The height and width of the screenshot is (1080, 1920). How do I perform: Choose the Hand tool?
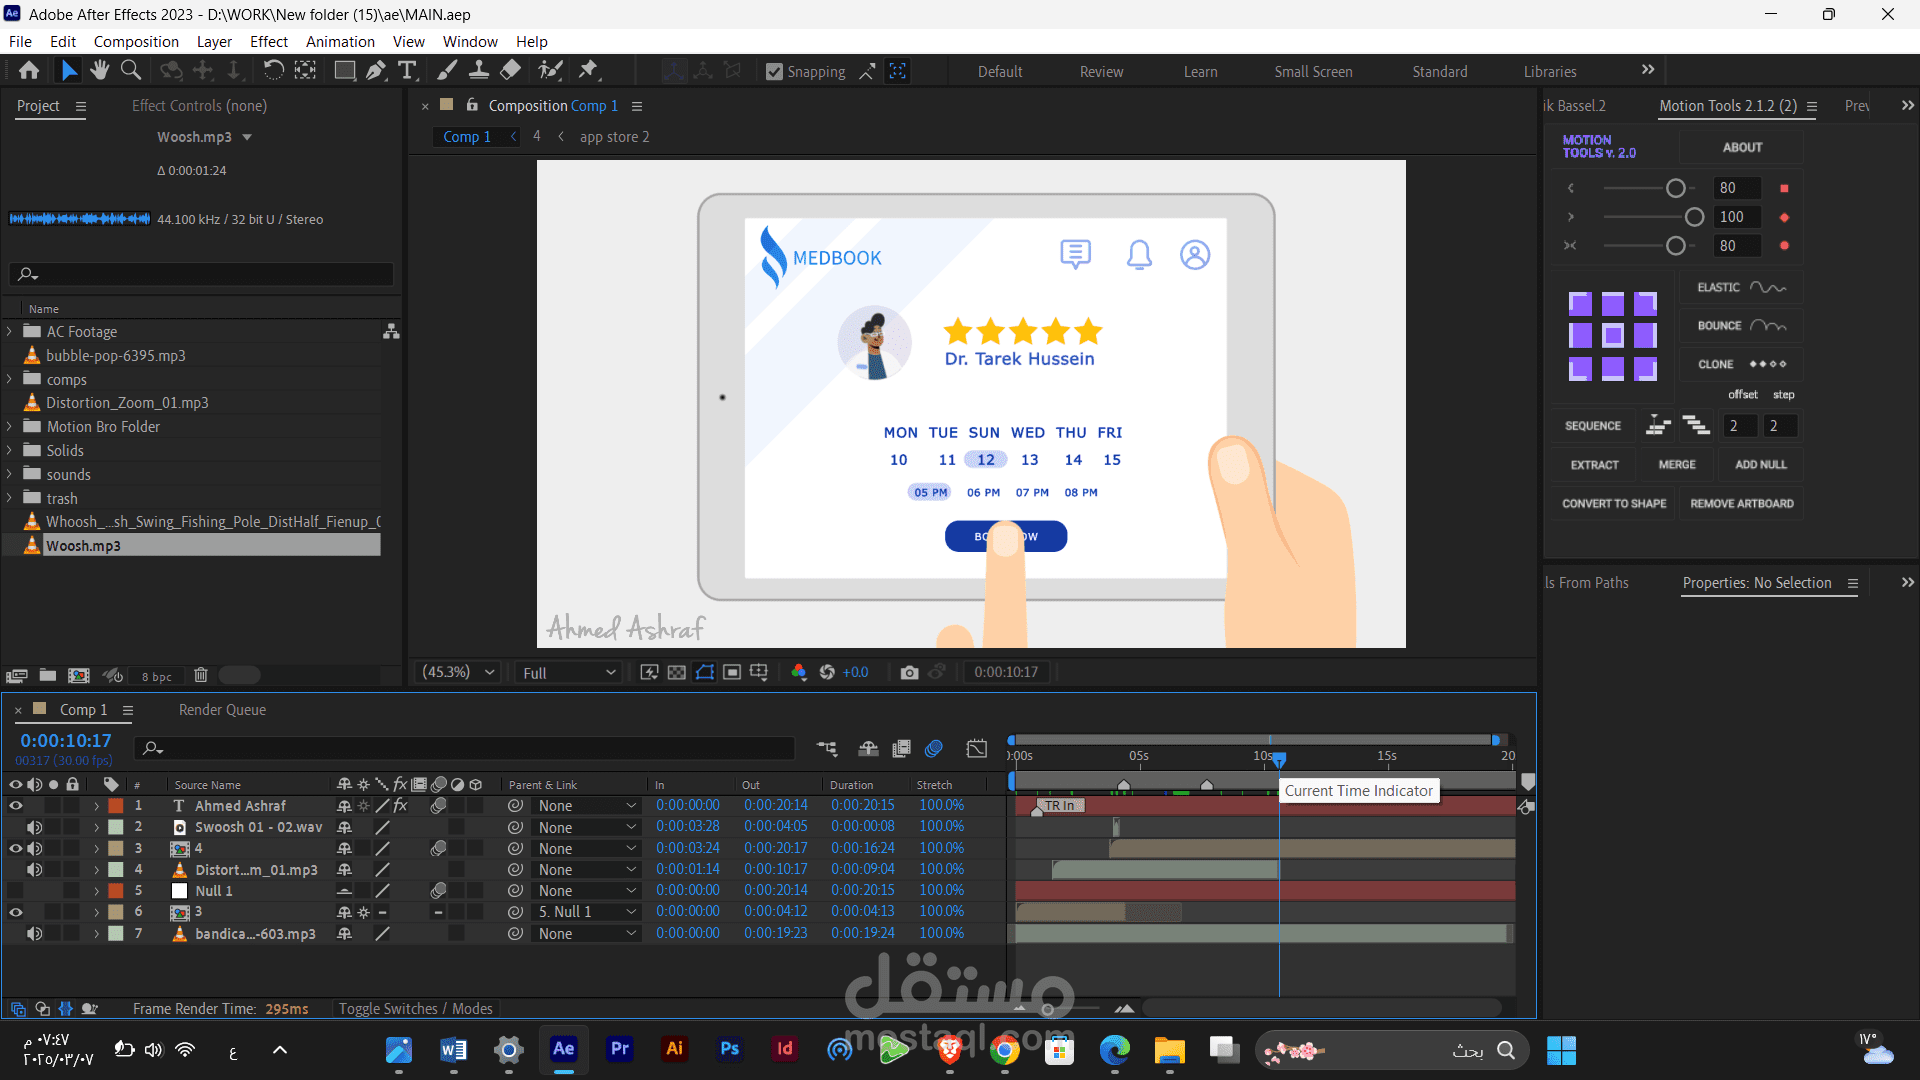pyautogui.click(x=99, y=70)
